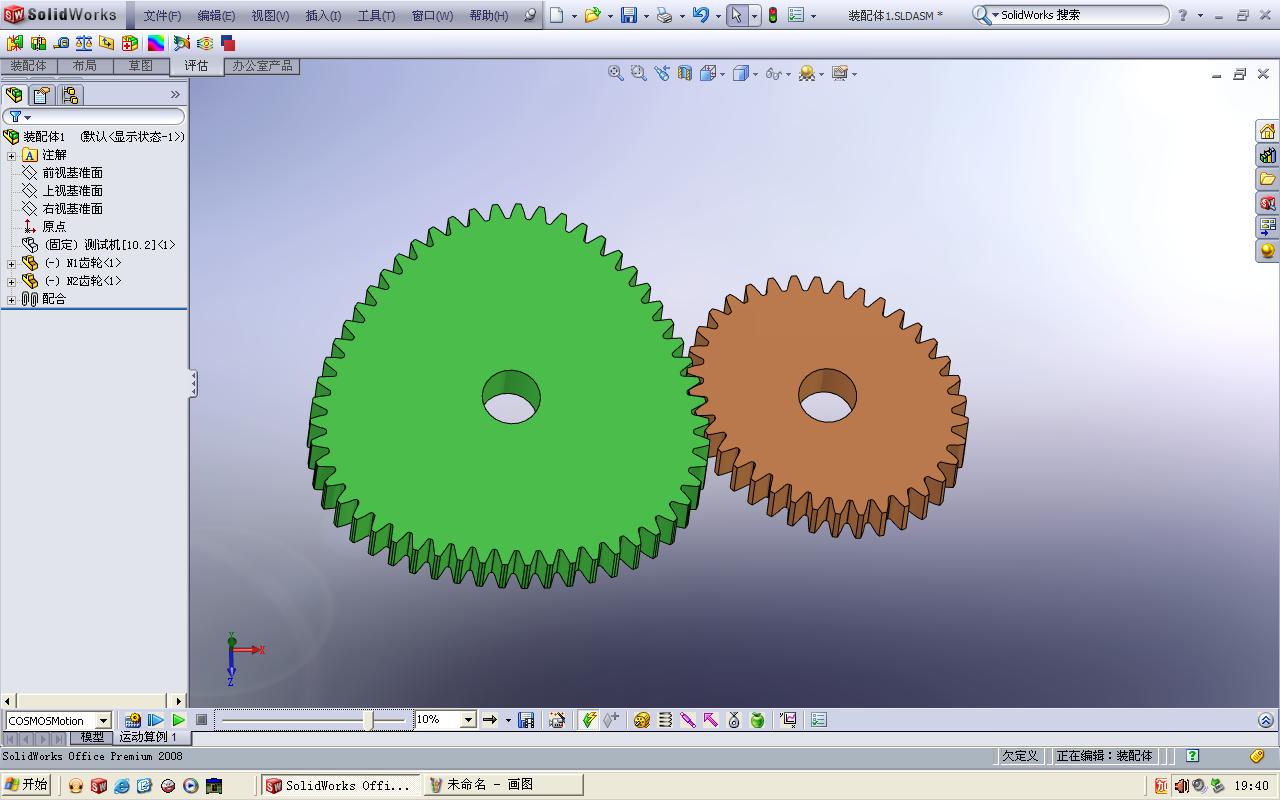Open the View Orientation dropdown arrow
Viewport: 1280px width, 800px height.
[x=723, y=74]
